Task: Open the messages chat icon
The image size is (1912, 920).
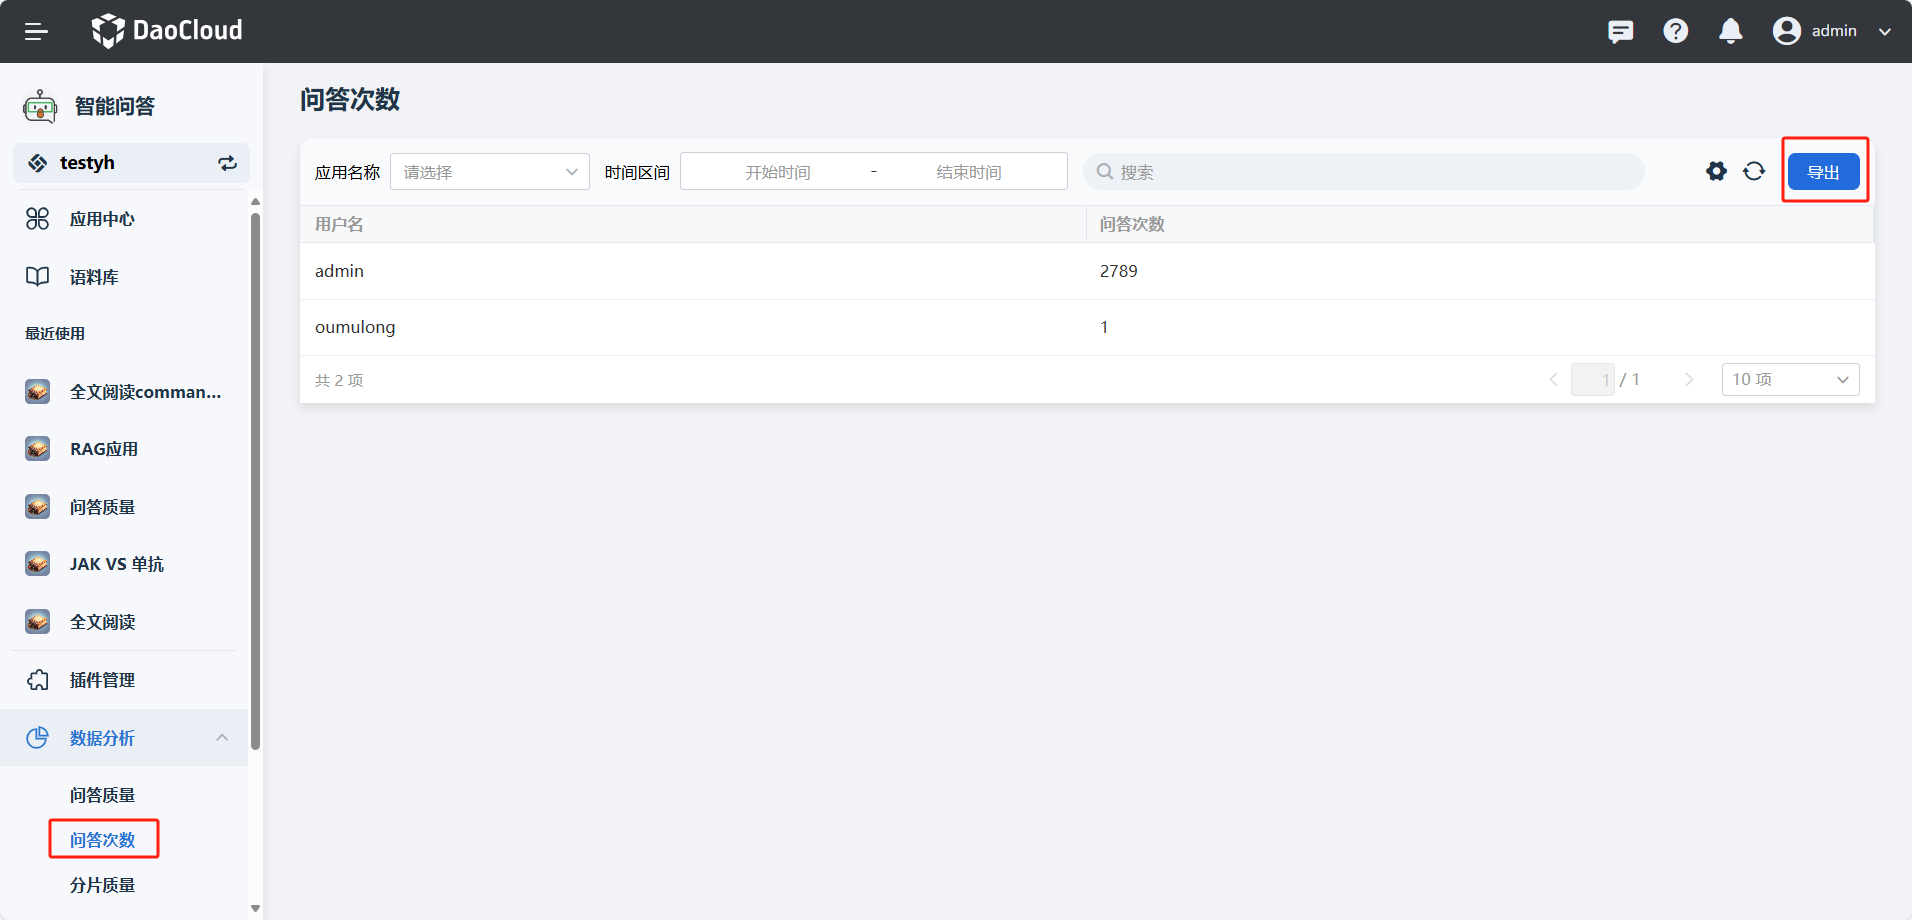Action: point(1620,32)
